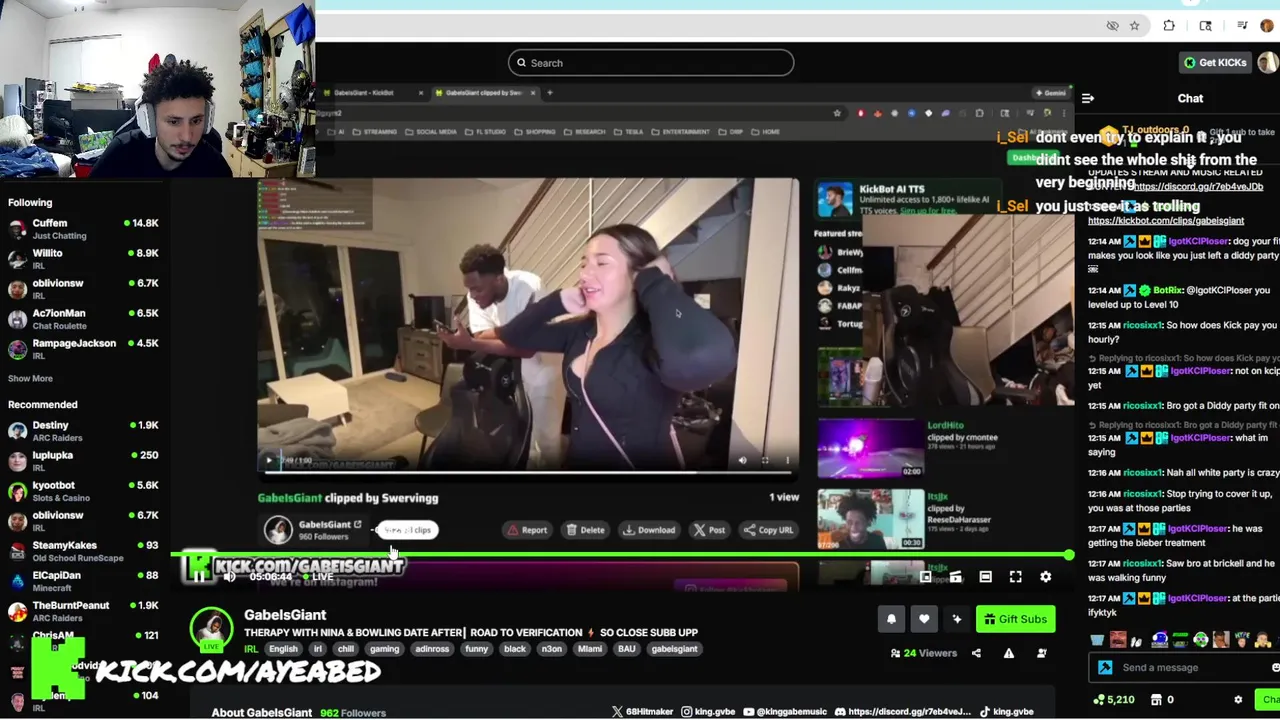The height and width of the screenshot is (720, 1280).
Task: Open kickbot.com clips link in chat
Action: coord(1166,221)
